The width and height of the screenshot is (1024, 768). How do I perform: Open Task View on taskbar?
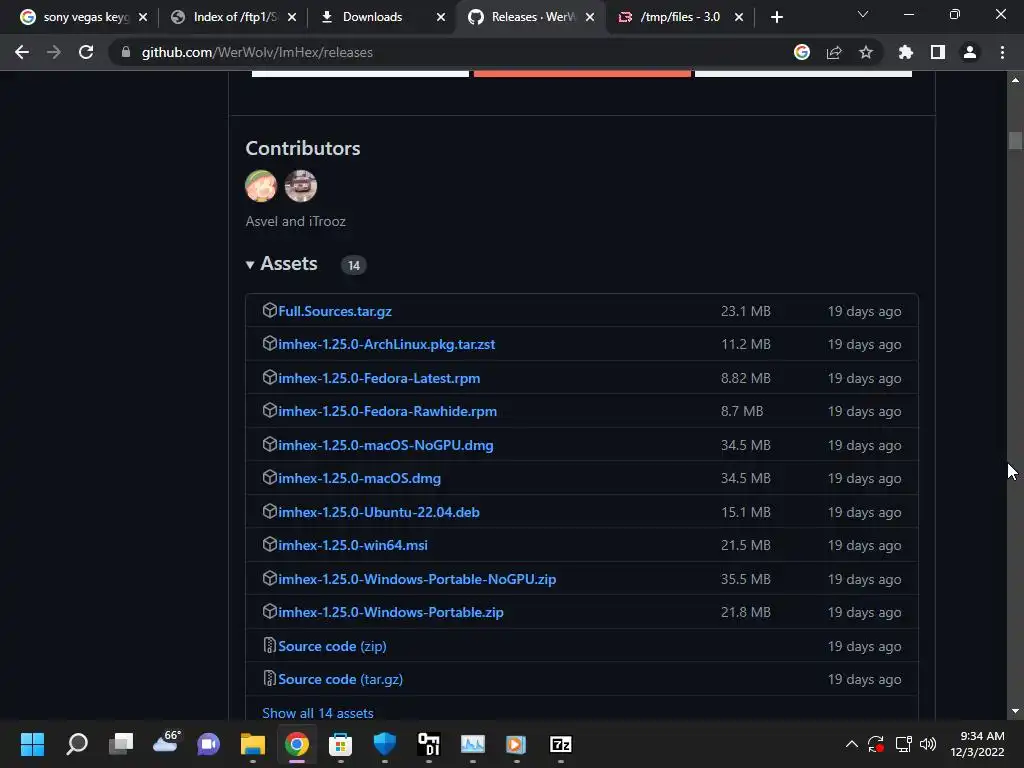[121, 744]
